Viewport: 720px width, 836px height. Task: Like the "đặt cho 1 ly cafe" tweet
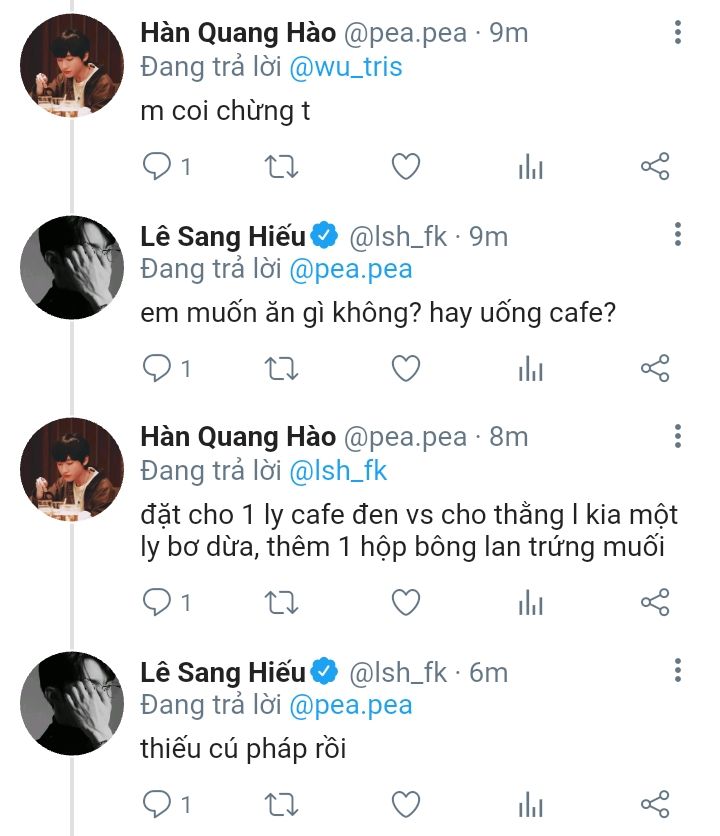405,601
